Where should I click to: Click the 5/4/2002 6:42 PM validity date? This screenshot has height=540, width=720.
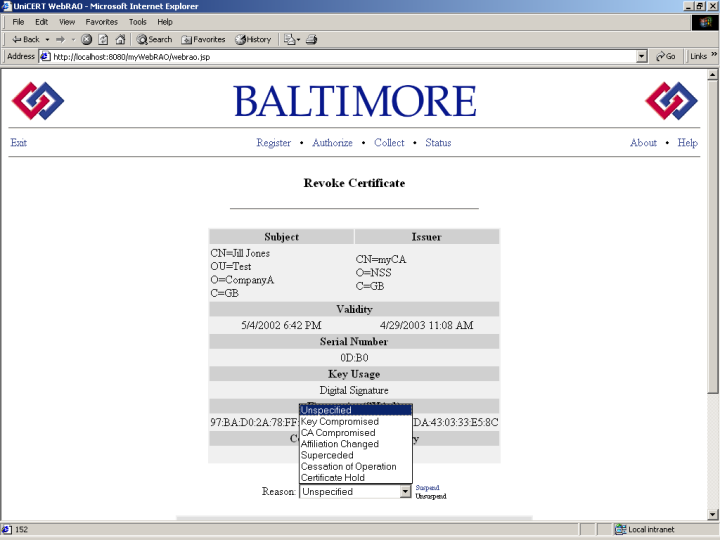pyautogui.click(x=281, y=326)
